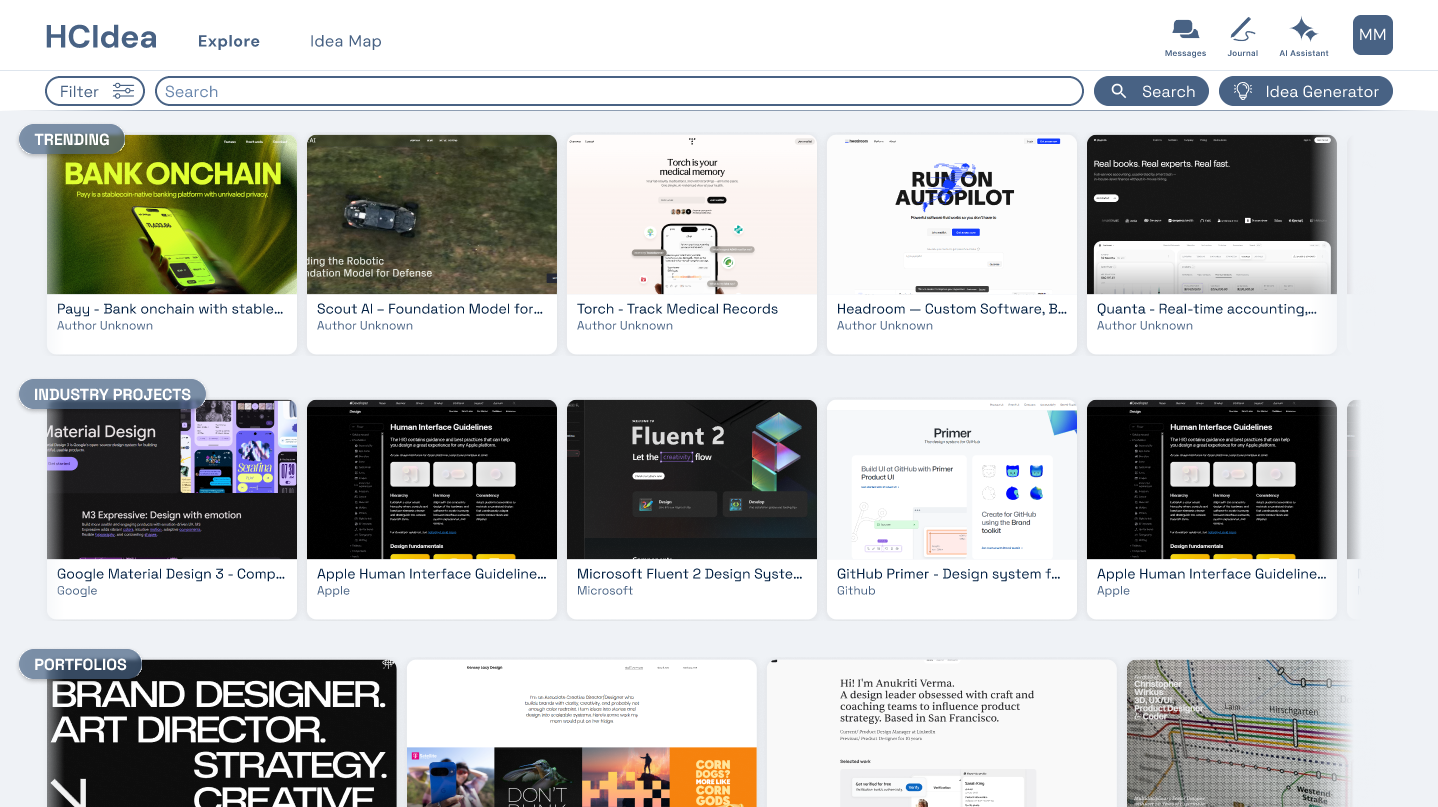Select the Industry Projects section label

pos(112,395)
